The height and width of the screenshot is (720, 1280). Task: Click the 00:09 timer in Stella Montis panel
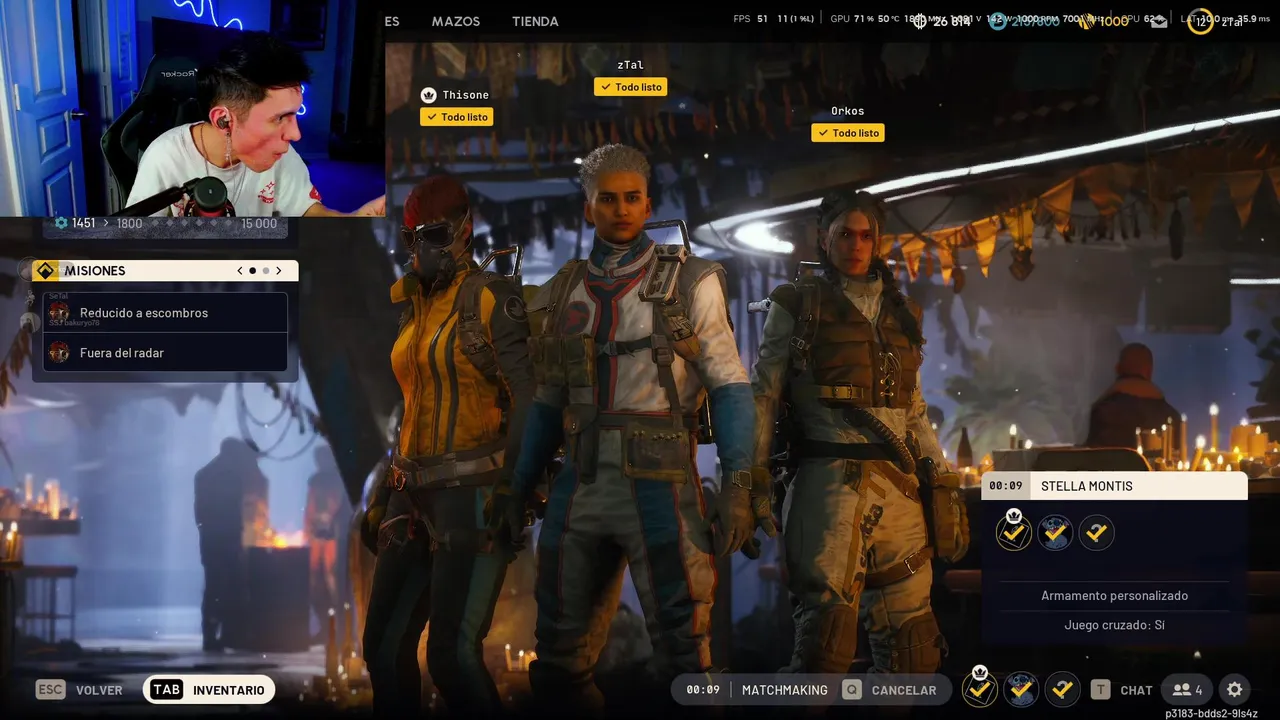click(1006, 486)
